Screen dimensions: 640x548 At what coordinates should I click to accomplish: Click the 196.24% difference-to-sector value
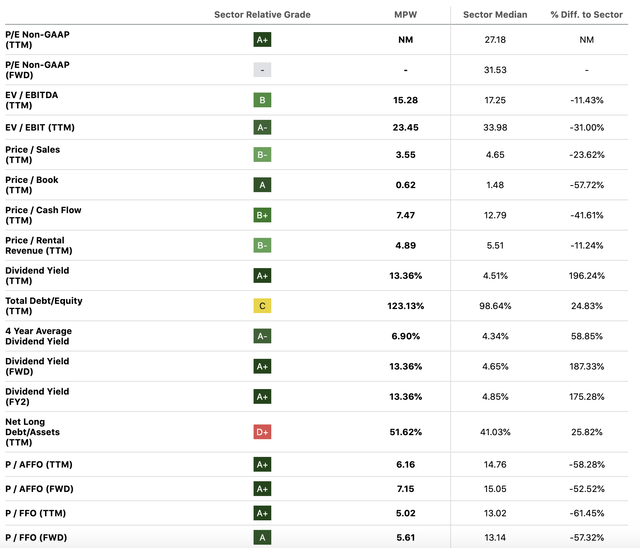click(x=586, y=276)
